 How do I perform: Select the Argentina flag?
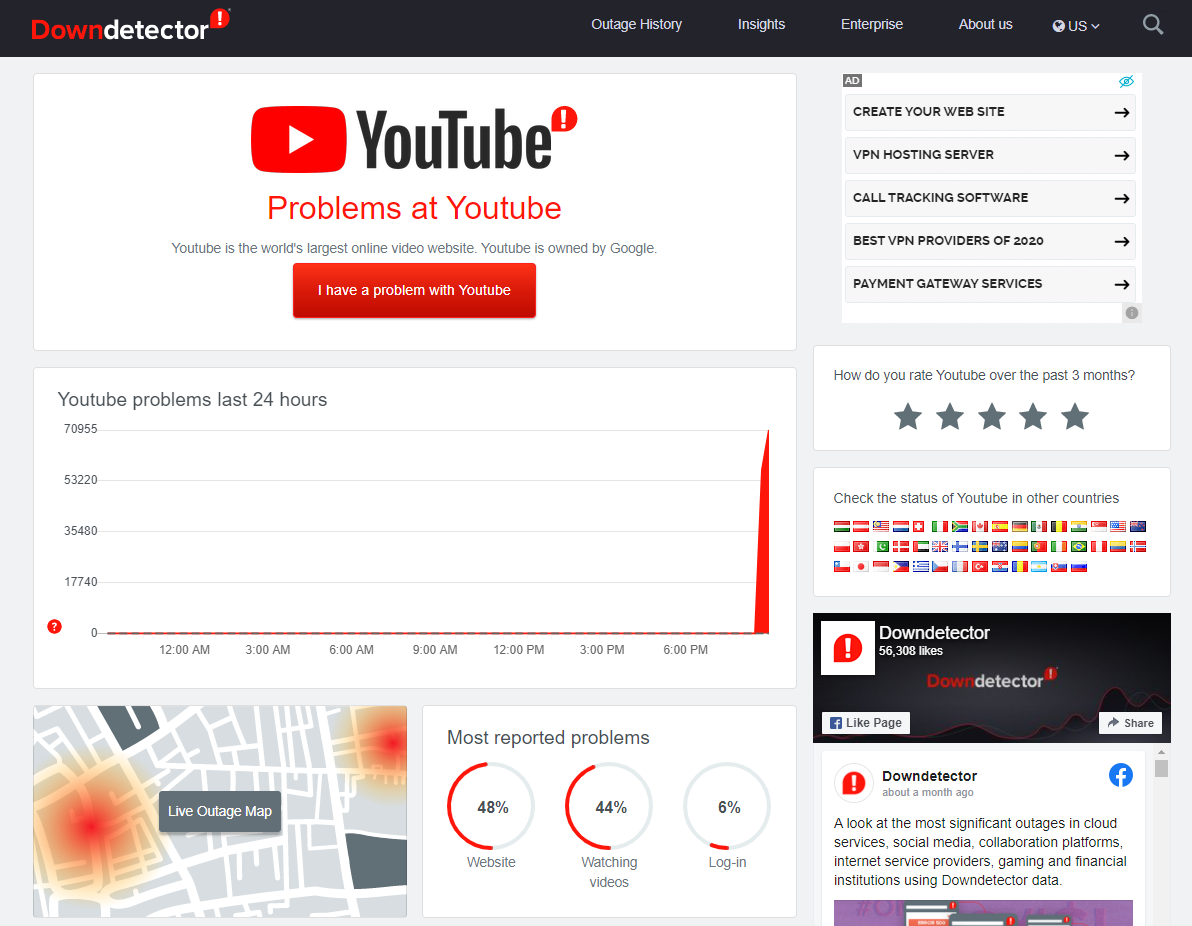(1039, 566)
